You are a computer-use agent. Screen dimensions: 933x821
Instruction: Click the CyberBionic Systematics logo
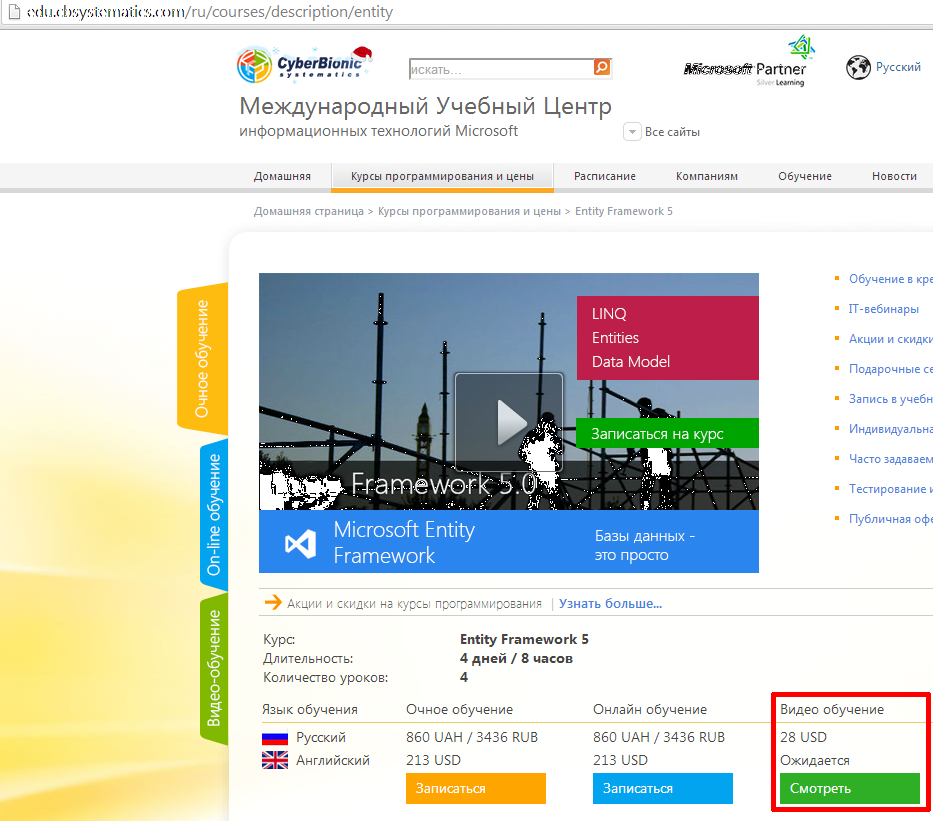pos(300,64)
